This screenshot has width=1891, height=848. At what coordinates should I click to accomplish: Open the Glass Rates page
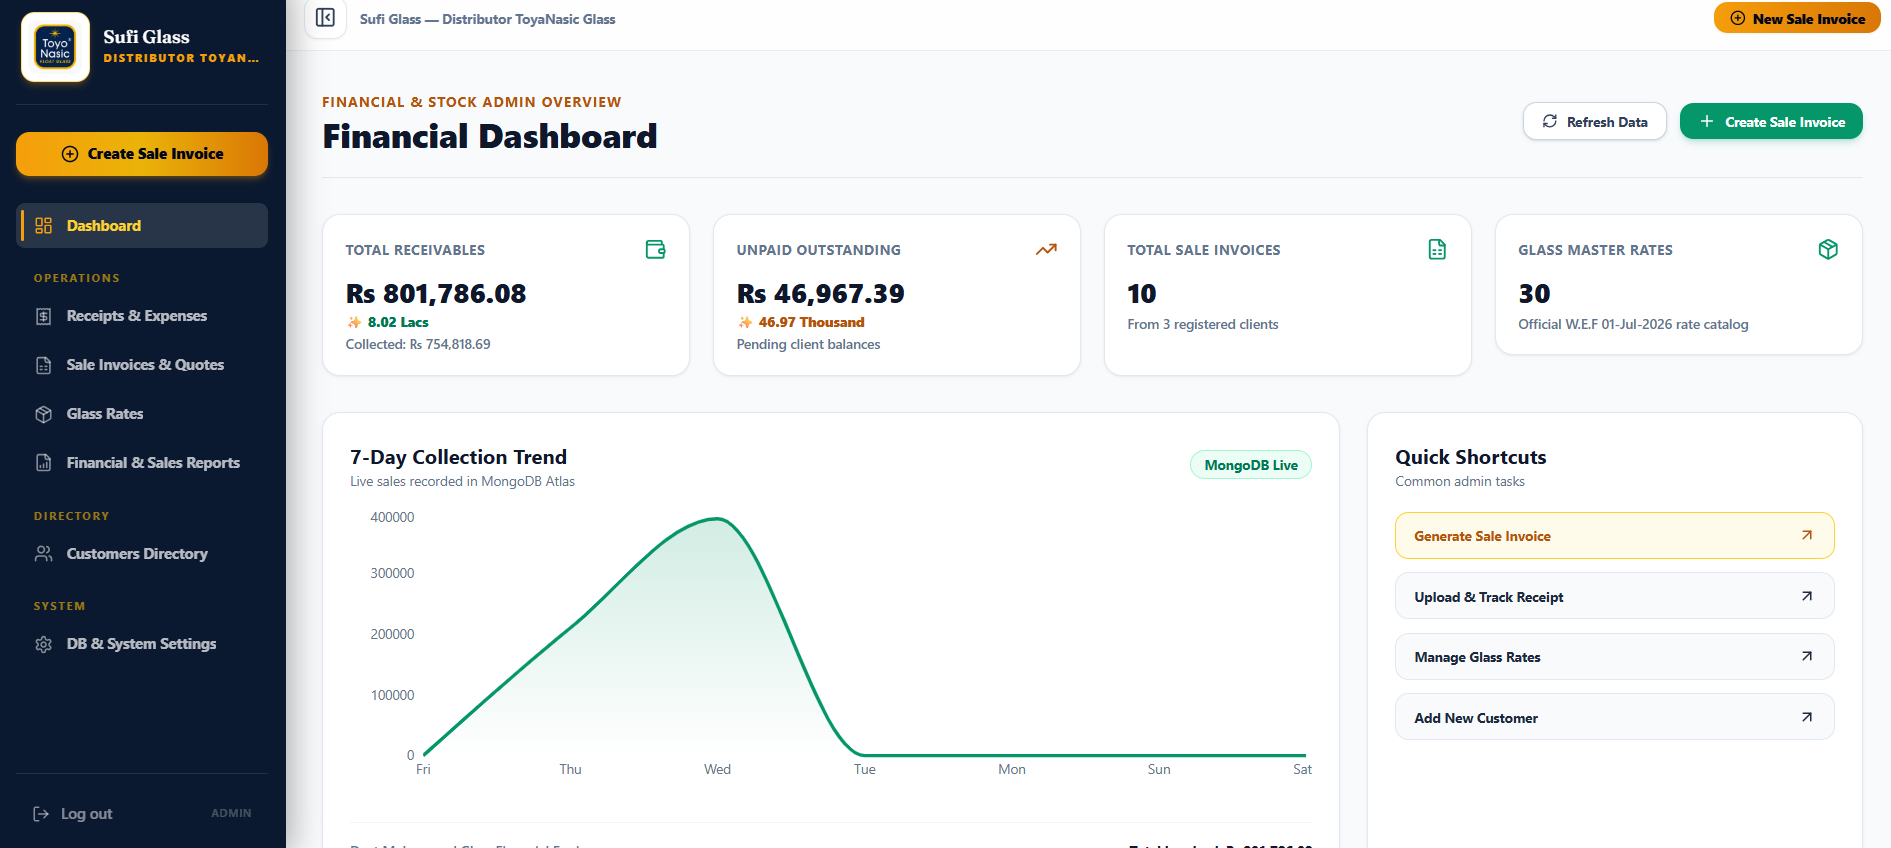pyautogui.click(x=142, y=414)
